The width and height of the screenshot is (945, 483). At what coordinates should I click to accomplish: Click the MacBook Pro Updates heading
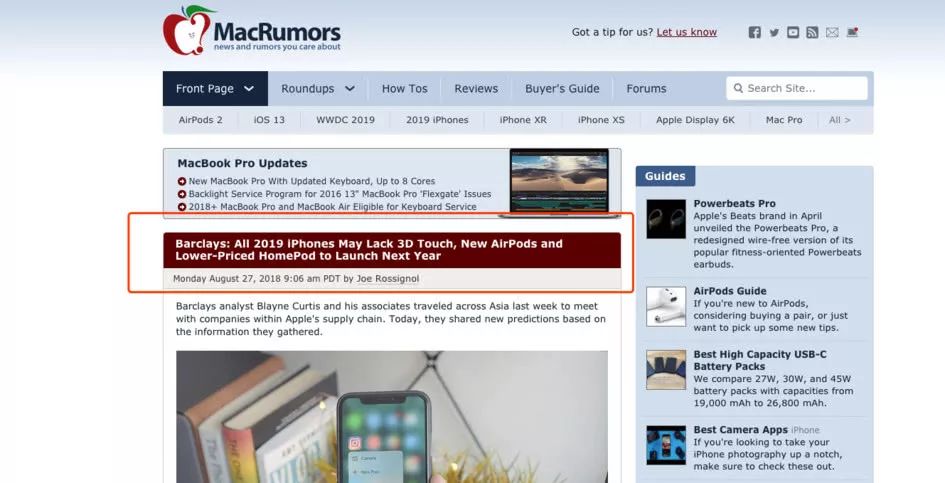coord(242,163)
